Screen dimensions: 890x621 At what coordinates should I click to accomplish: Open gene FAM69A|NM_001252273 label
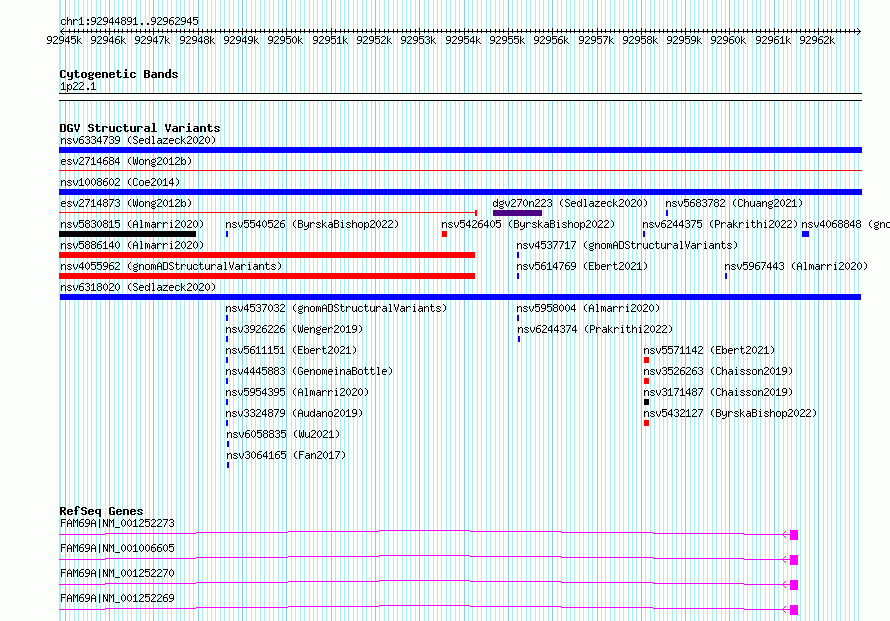tap(117, 523)
